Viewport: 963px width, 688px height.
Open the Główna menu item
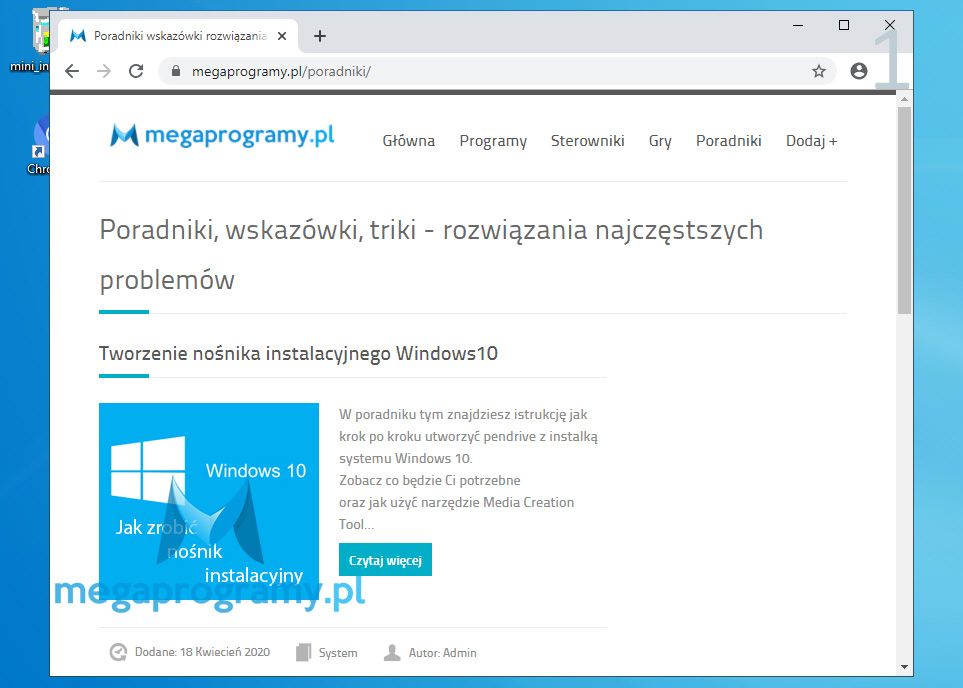[408, 141]
